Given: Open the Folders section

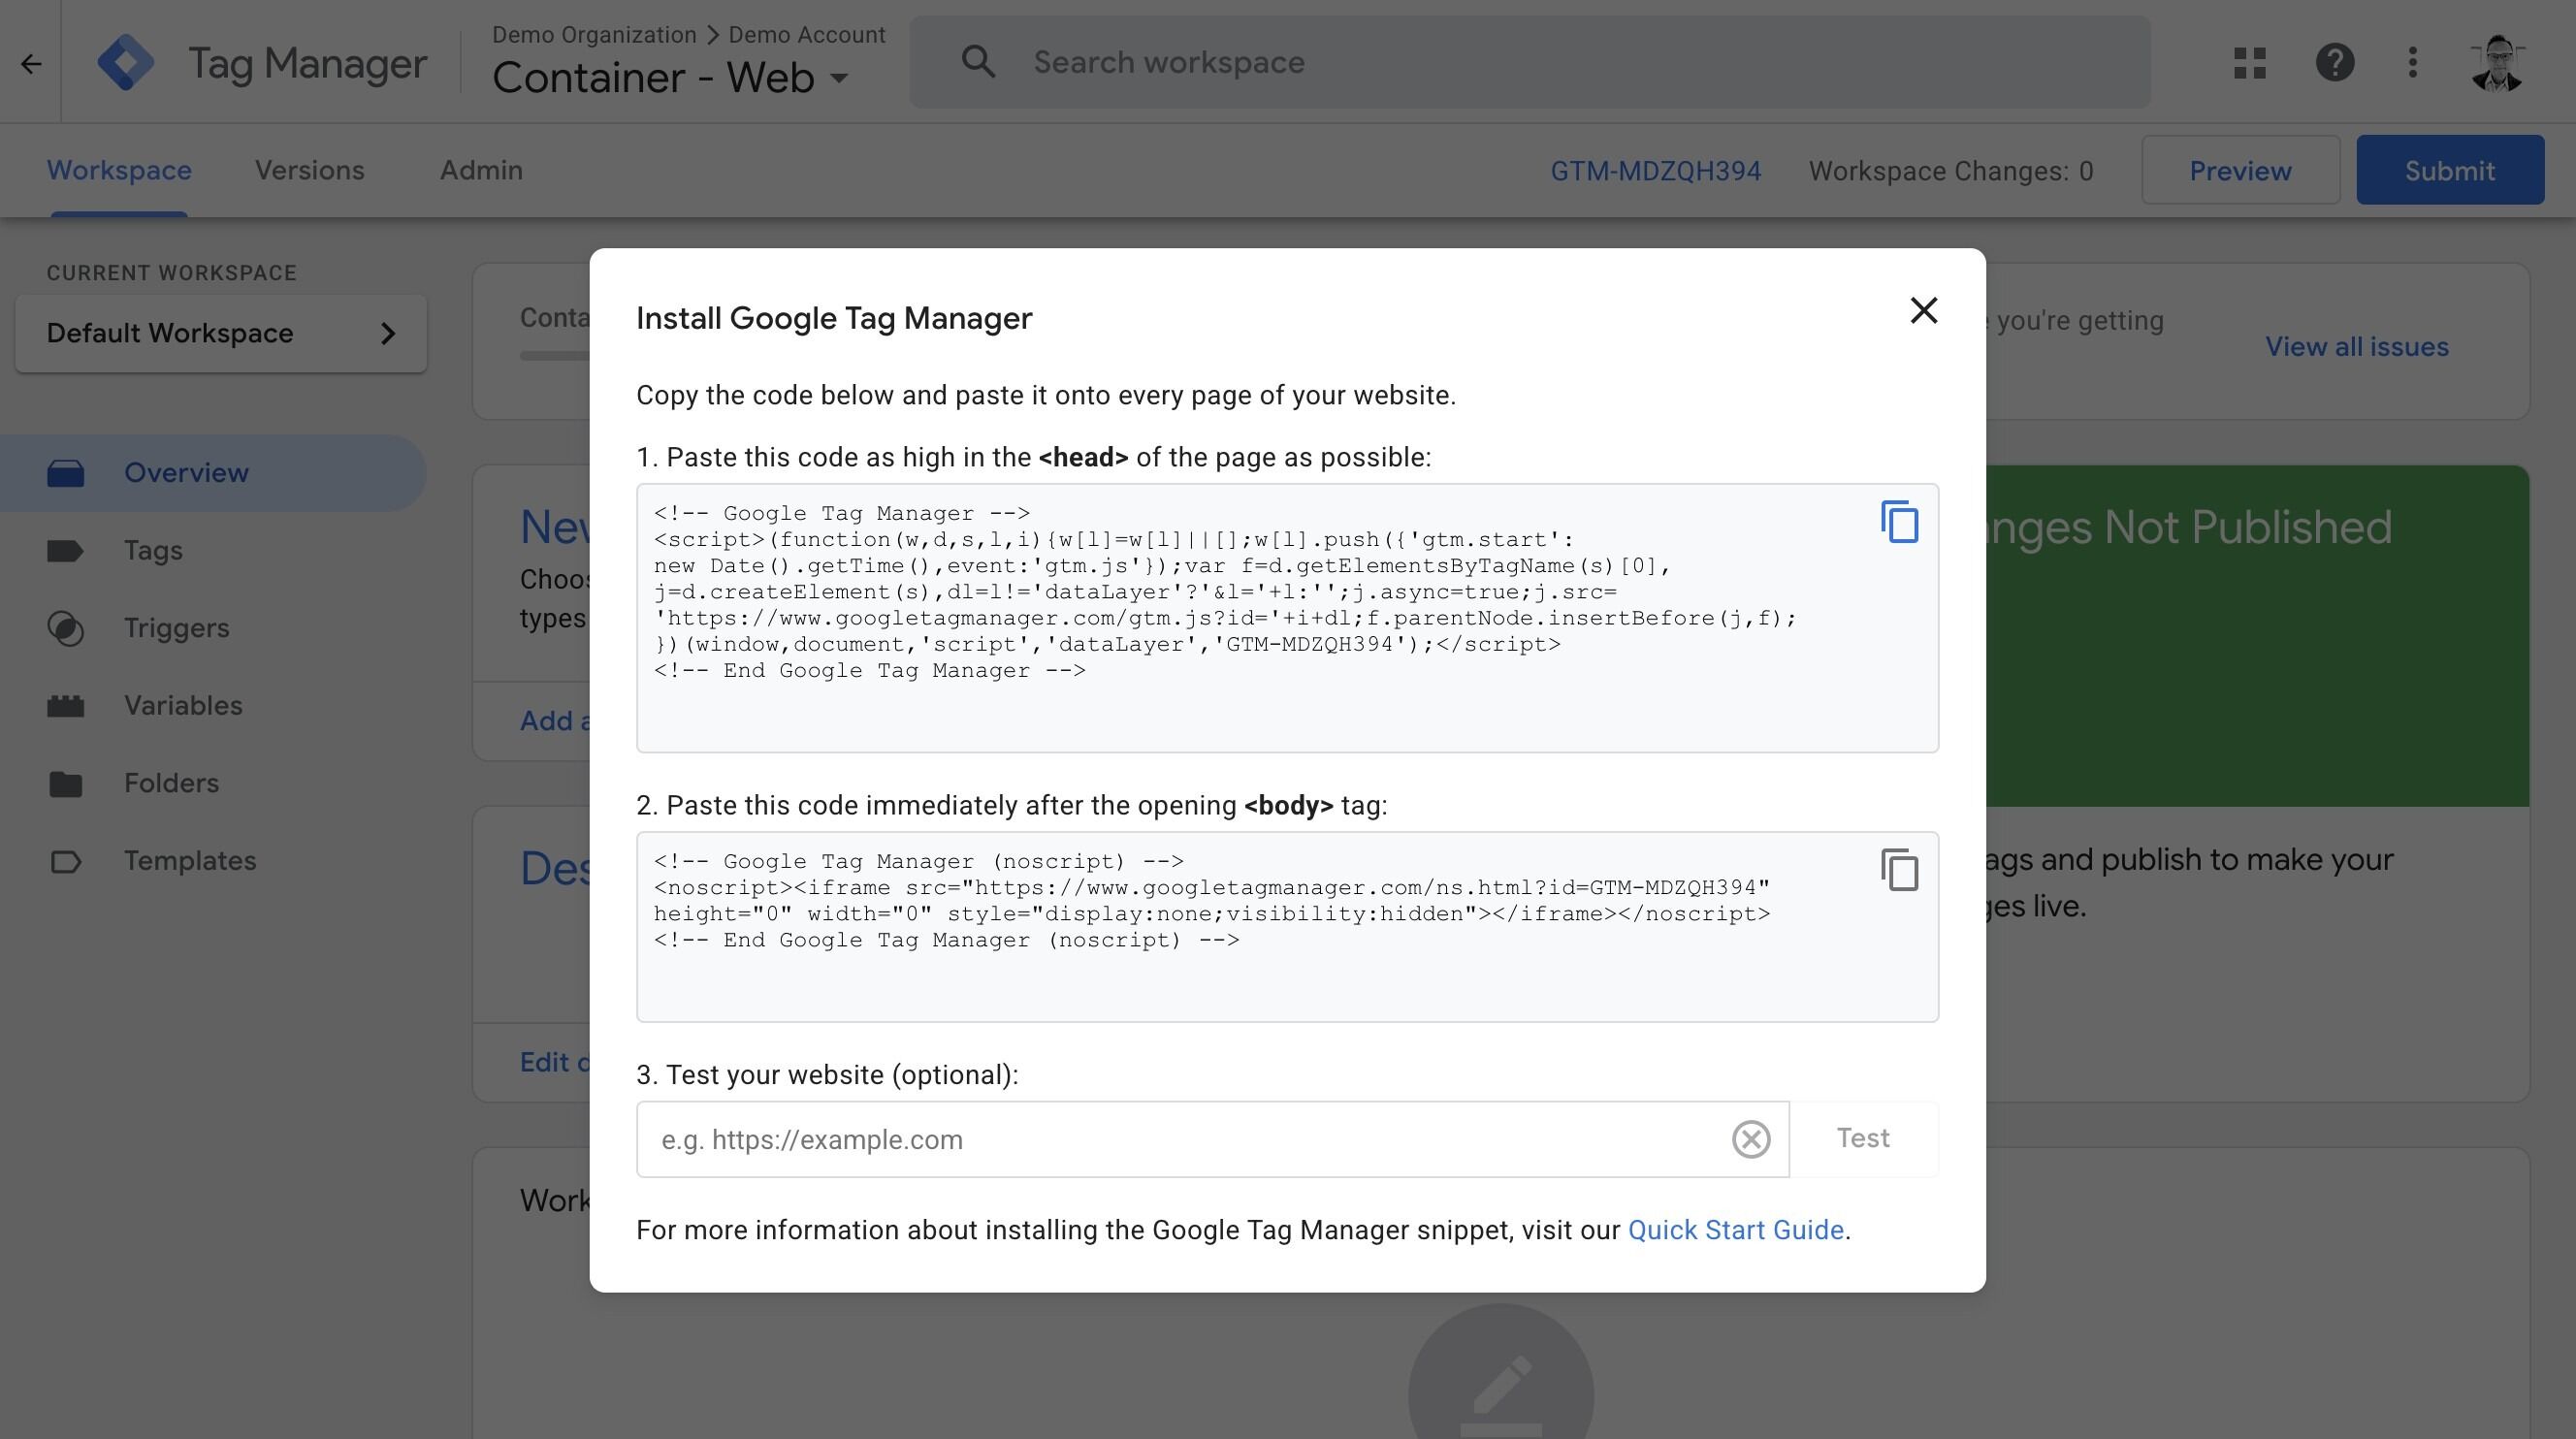Looking at the screenshot, I should click(171, 783).
